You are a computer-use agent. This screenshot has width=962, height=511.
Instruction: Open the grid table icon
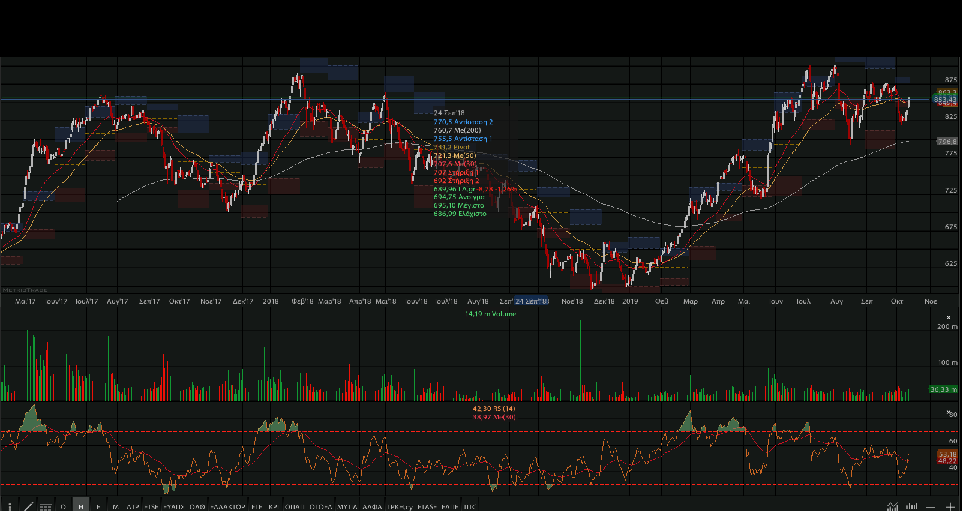tap(45, 506)
